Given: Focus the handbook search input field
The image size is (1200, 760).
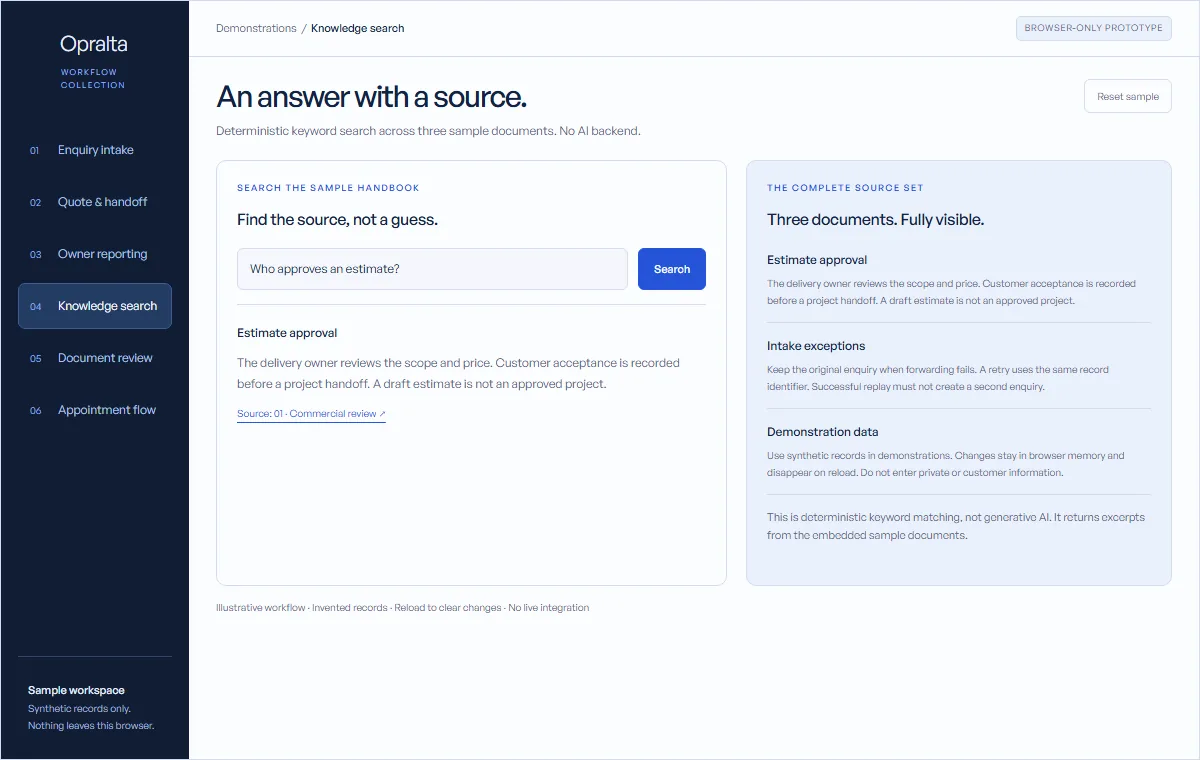Looking at the screenshot, I should tap(432, 269).
